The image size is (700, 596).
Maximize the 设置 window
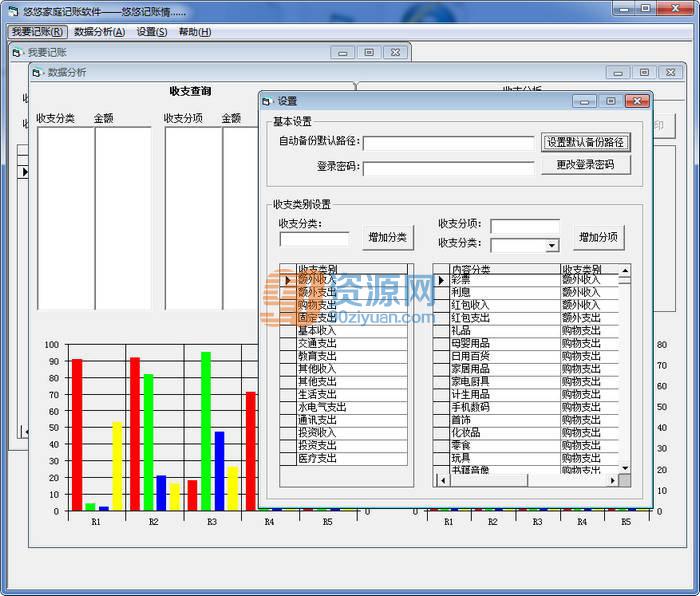(x=611, y=101)
